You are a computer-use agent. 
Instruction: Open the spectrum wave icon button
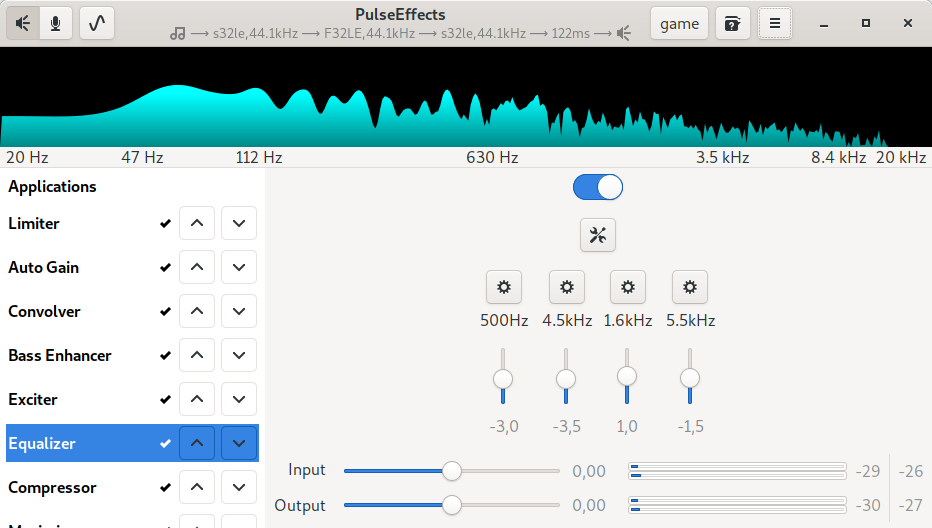97,23
